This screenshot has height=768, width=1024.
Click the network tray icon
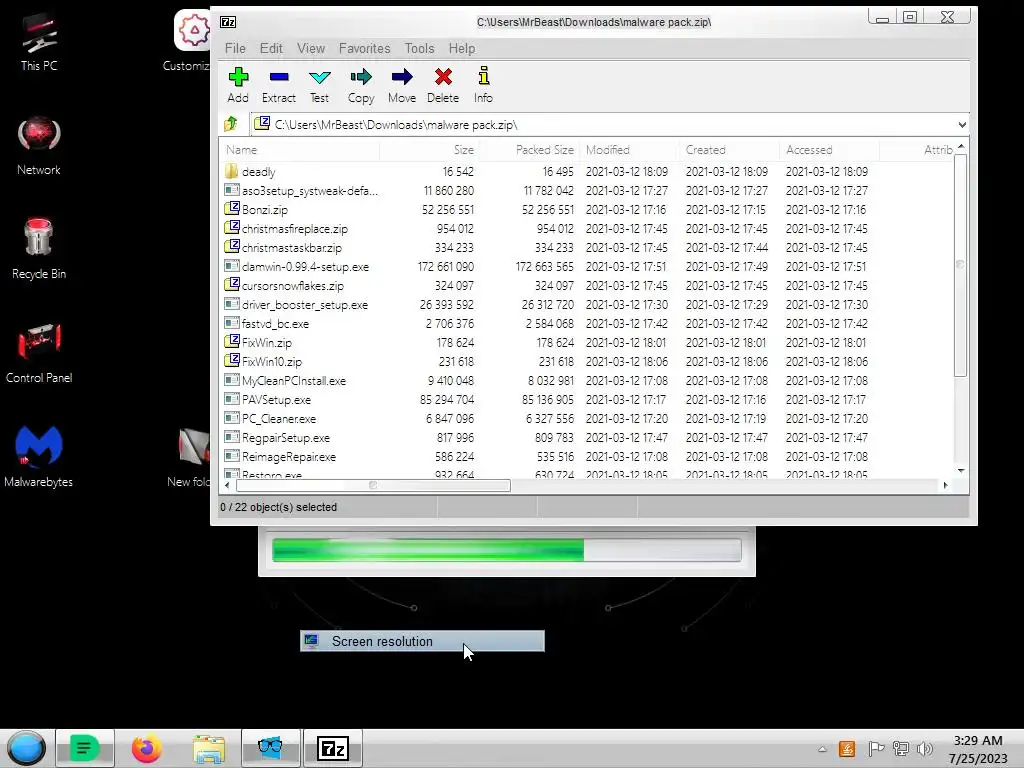coord(901,749)
